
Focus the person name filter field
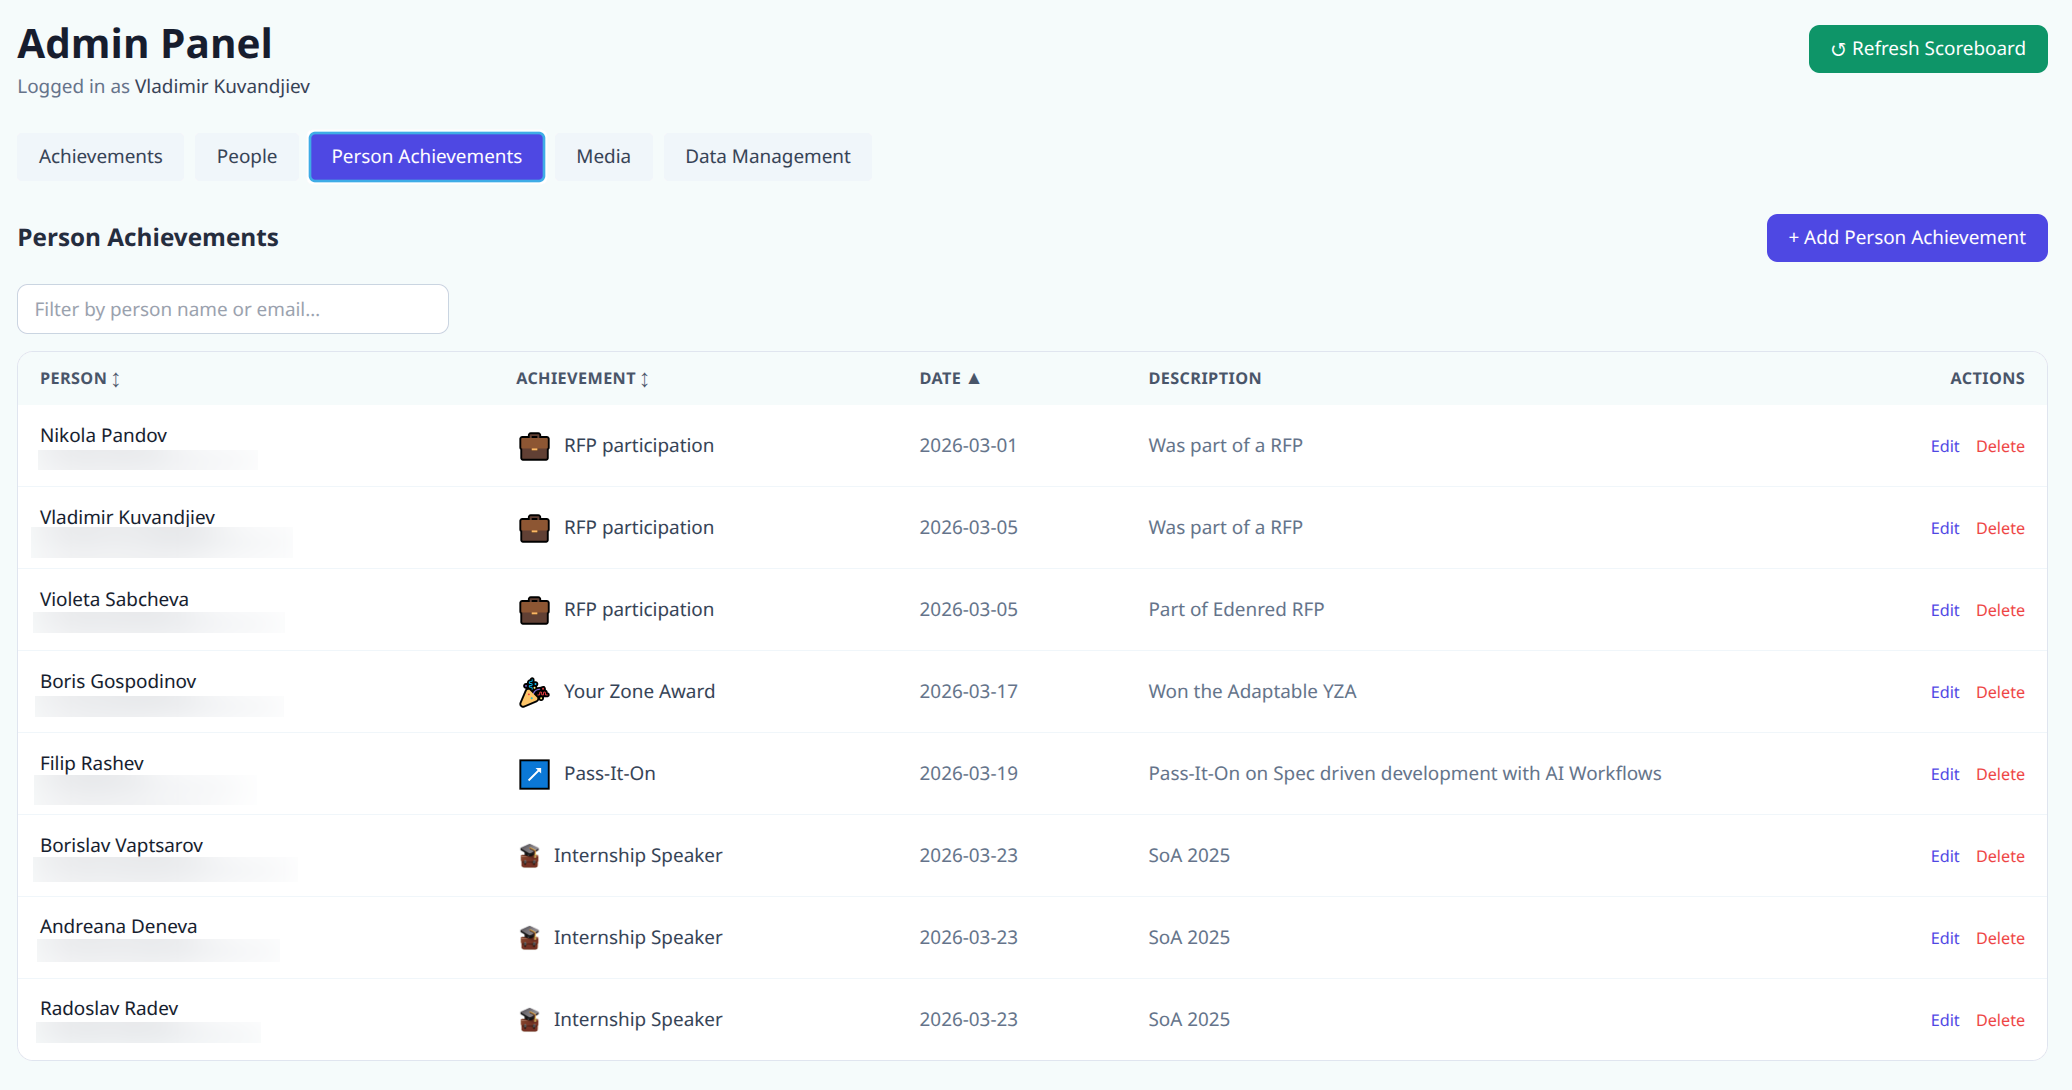click(x=232, y=309)
